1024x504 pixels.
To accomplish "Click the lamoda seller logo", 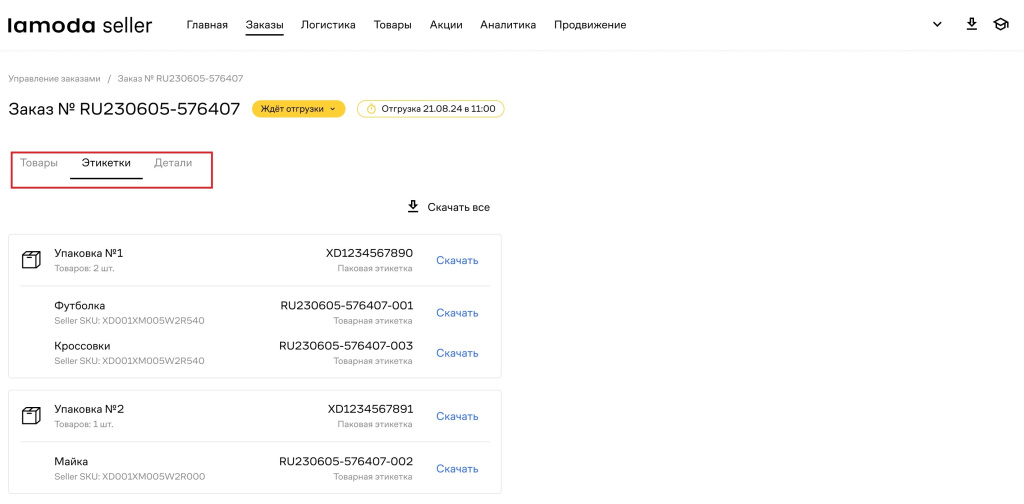I will tap(80, 25).
